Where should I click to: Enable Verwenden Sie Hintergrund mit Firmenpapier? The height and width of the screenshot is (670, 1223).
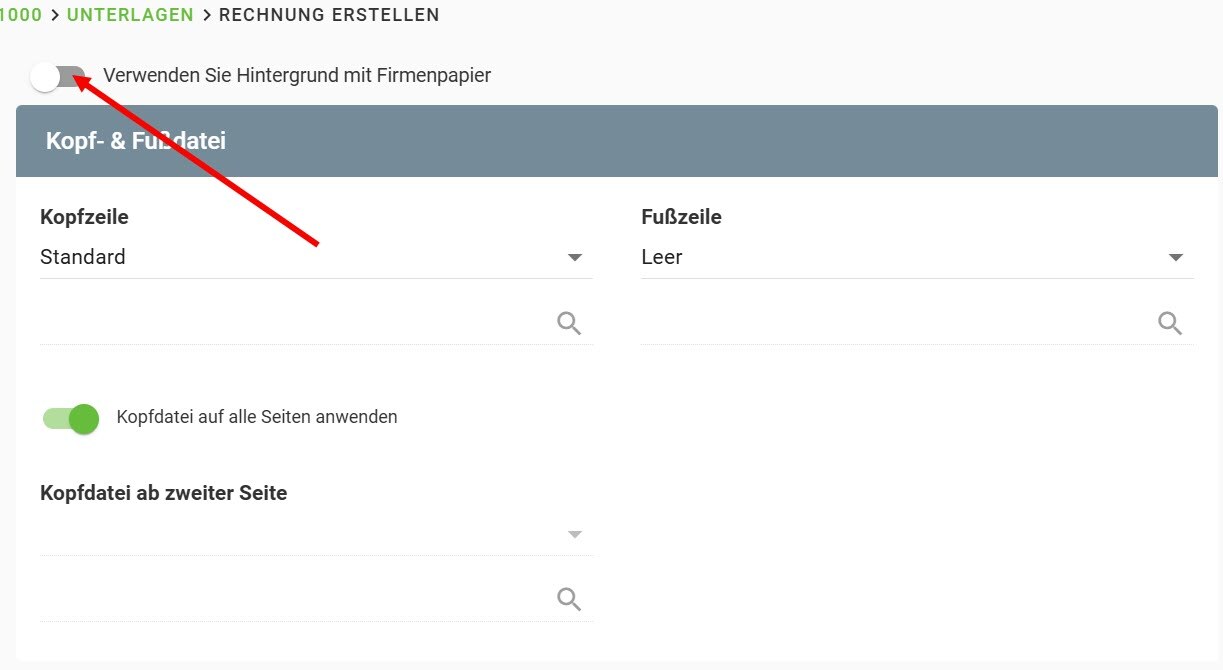click(x=59, y=76)
